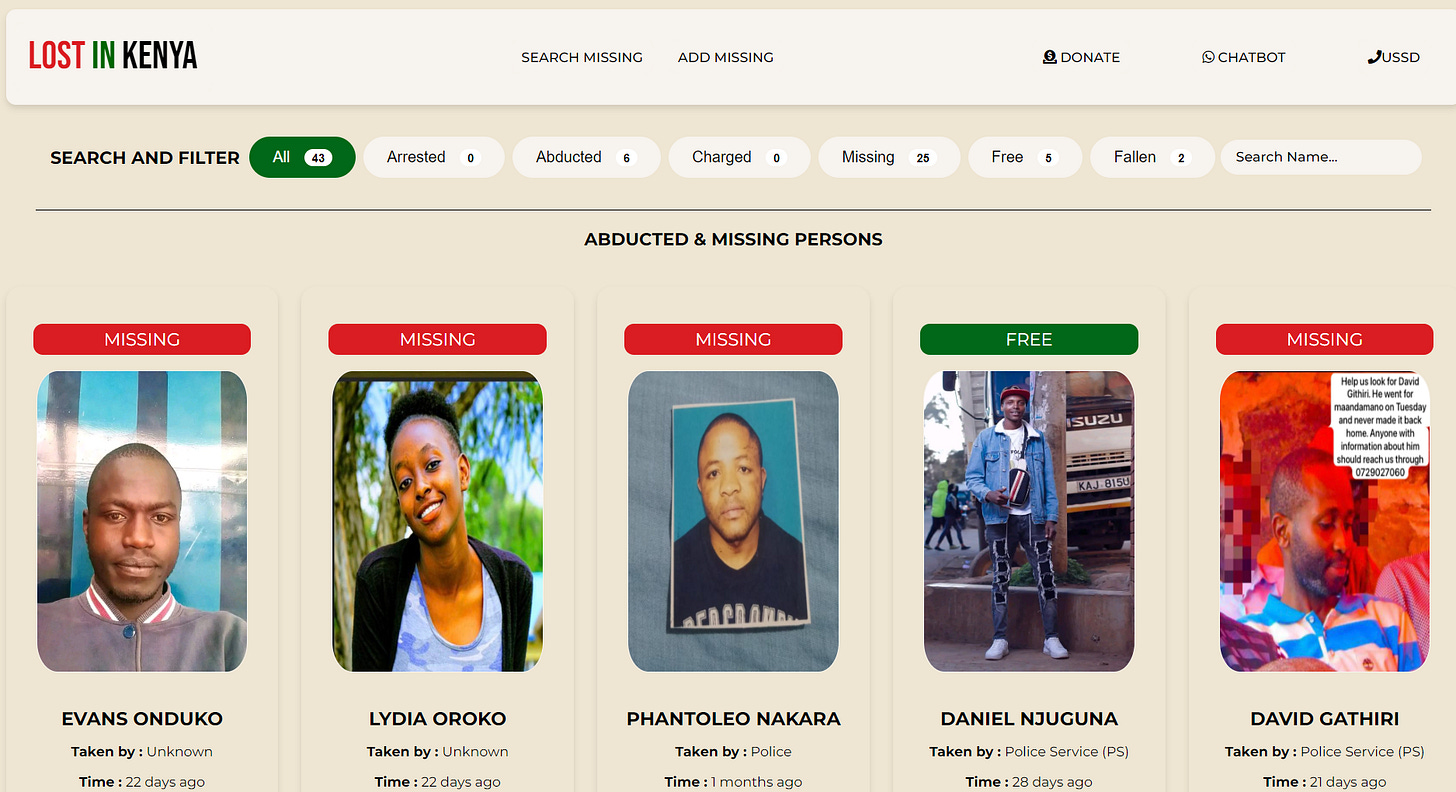Show only Missing persons filter
1456x792 pixels.
[889, 157]
